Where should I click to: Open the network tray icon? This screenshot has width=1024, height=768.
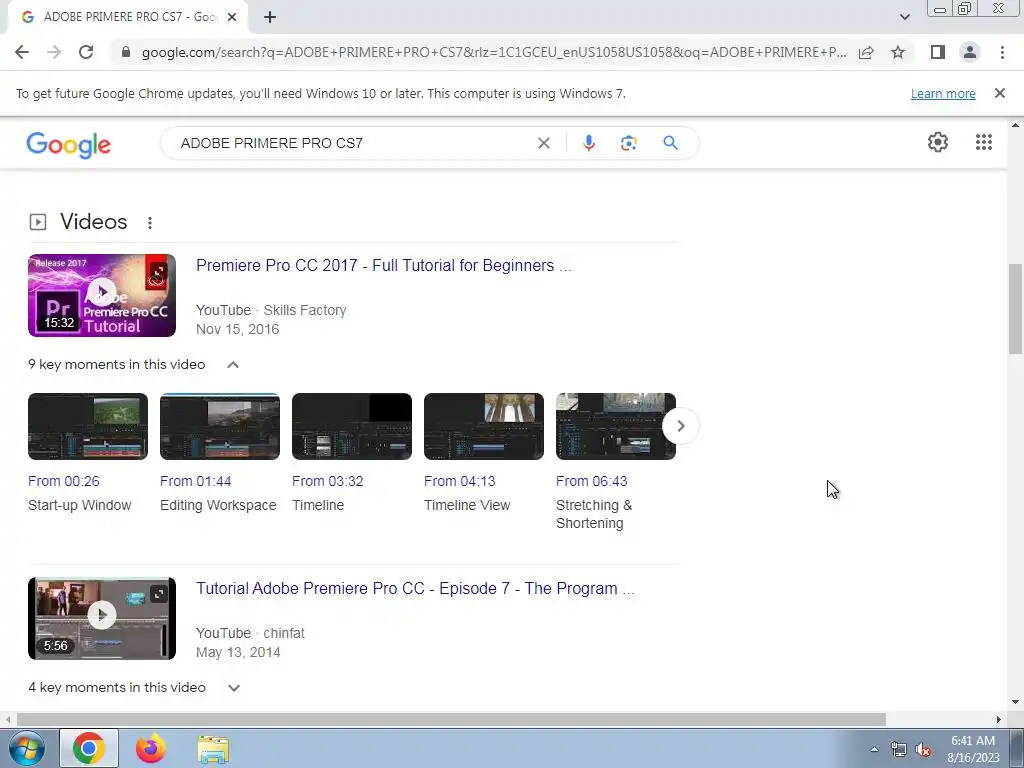pos(899,750)
